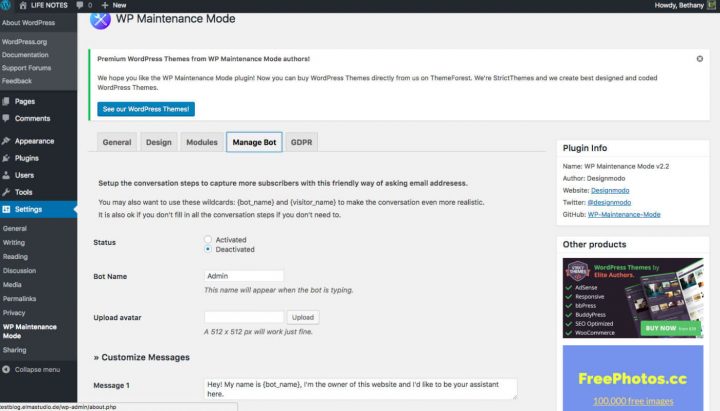The height and width of the screenshot is (411, 720).
Task: Click the BUY NOW button in ad
Action: pos(670,328)
